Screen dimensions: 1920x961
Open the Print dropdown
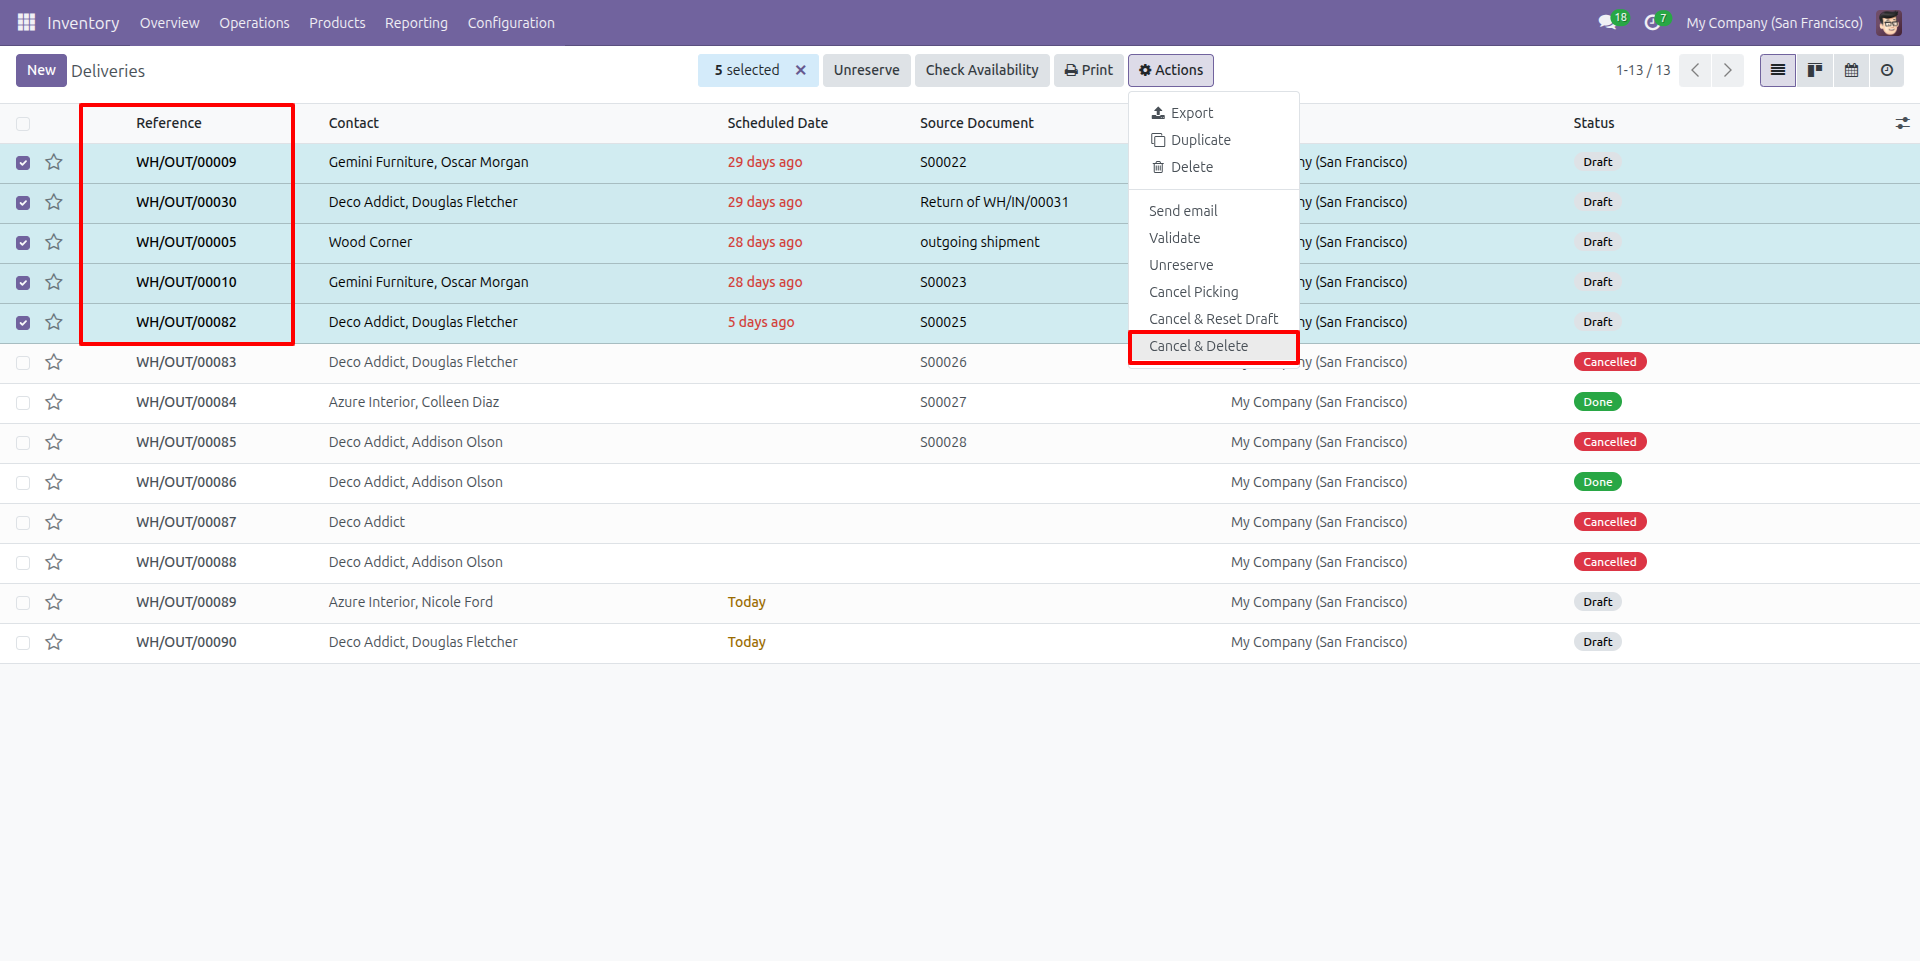[1089, 70]
